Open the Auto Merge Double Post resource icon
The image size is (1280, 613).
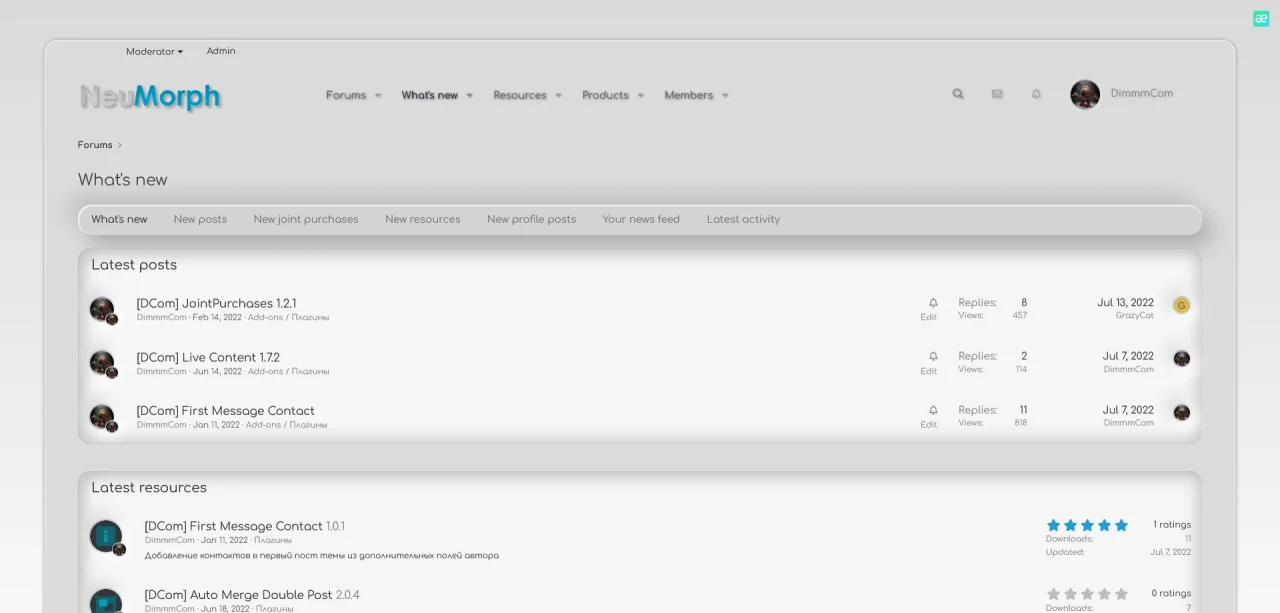pos(107,601)
